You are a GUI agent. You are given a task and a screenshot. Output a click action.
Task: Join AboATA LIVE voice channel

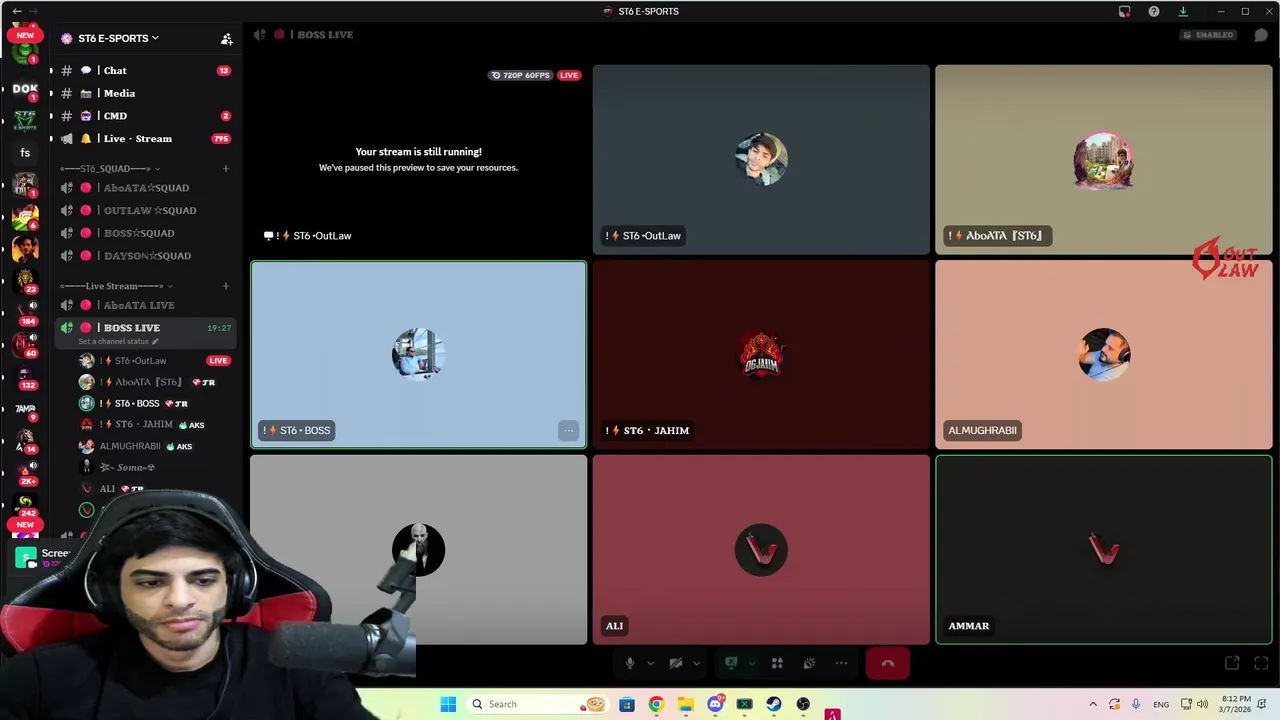click(x=143, y=305)
